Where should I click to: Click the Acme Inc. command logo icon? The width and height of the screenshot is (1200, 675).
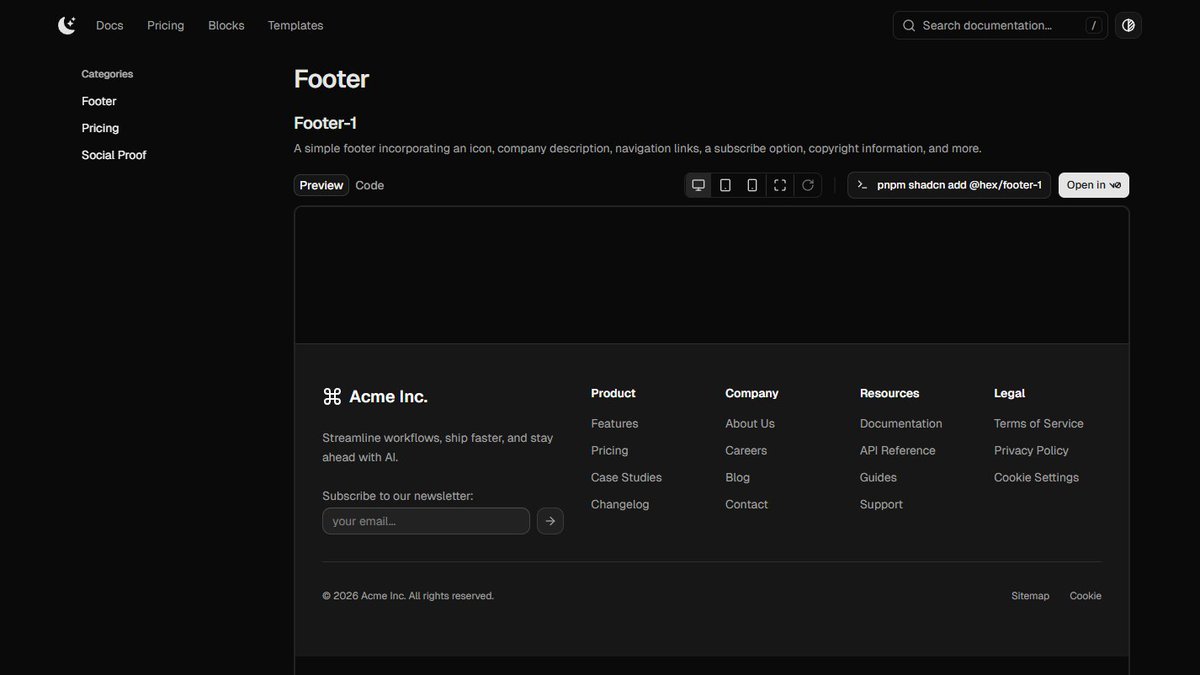pos(332,397)
